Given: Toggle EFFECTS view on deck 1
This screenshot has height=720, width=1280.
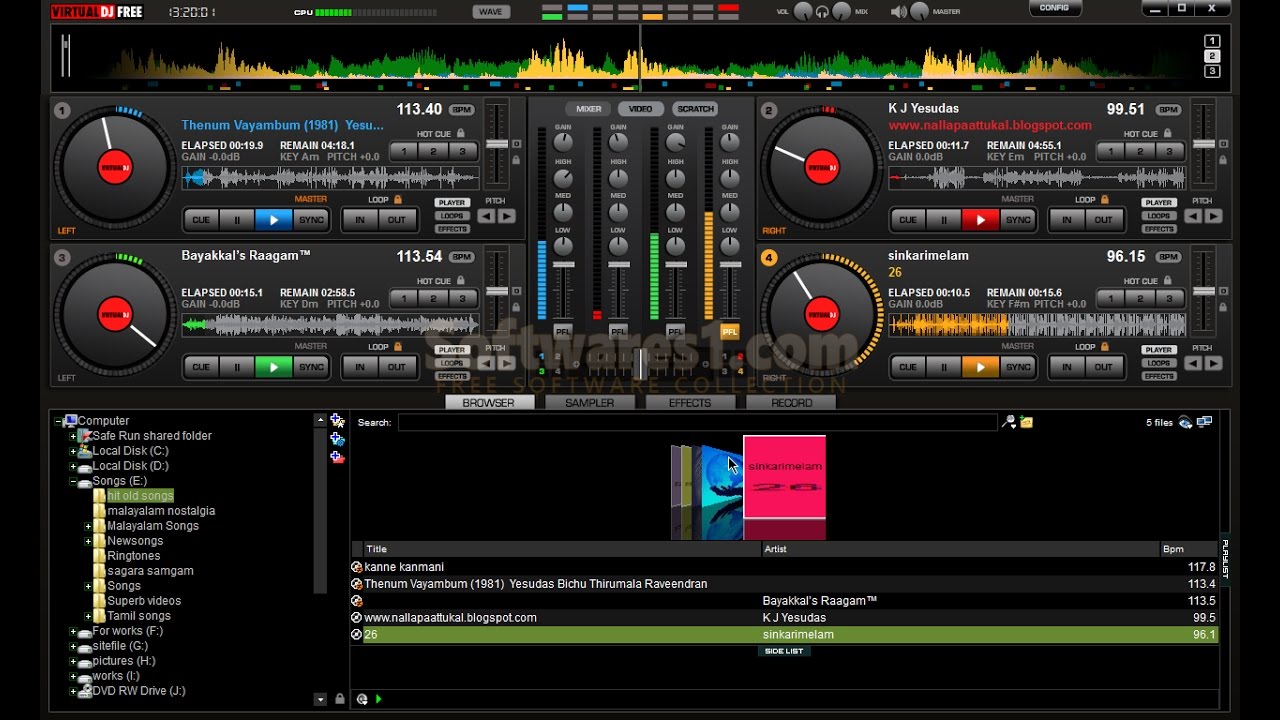Looking at the screenshot, I should 452,229.
